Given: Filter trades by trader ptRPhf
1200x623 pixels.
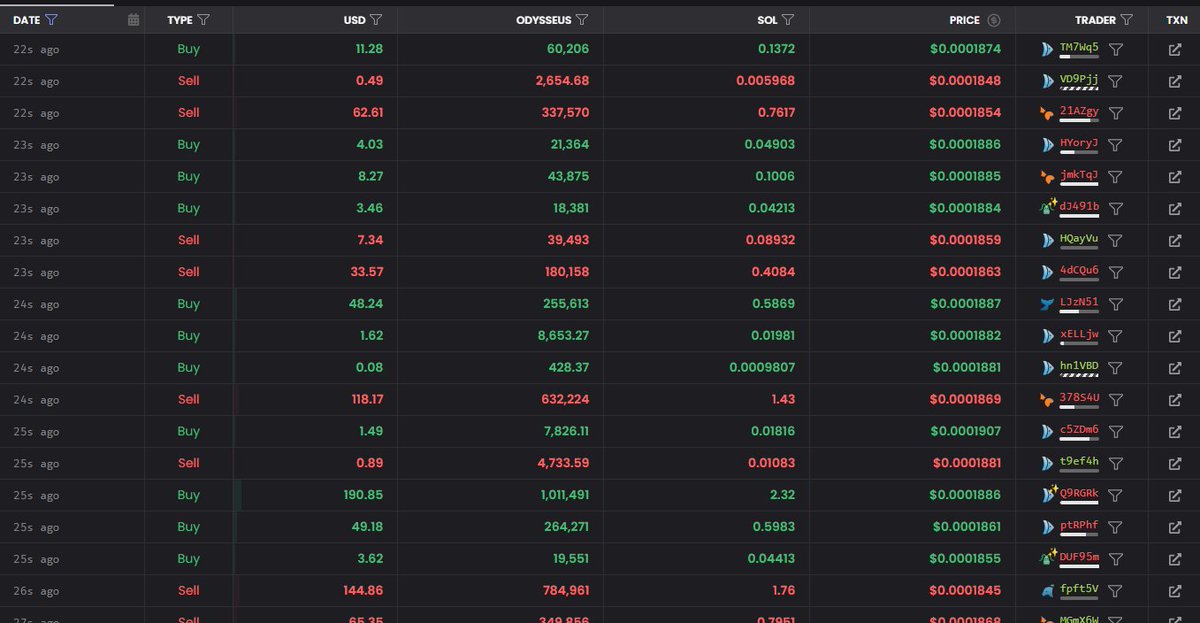Looking at the screenshot, I should [x=1116, y=527].
